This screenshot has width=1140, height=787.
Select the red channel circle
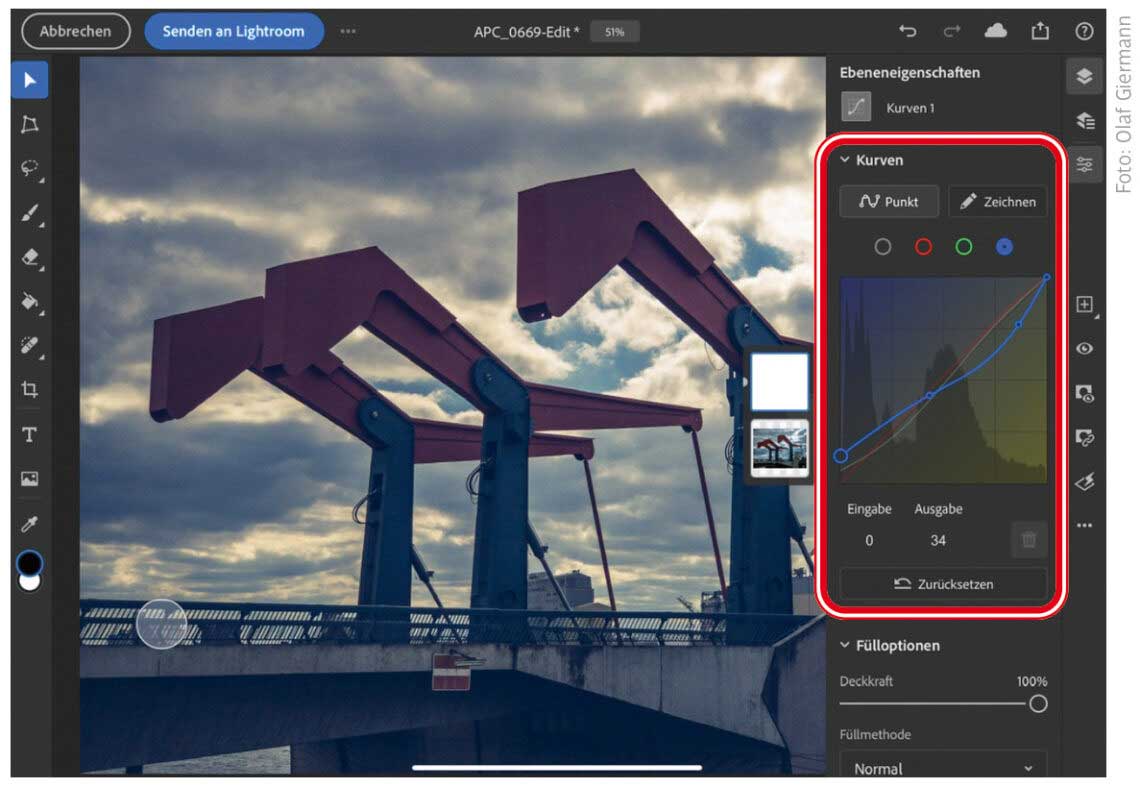click(923, 246)
